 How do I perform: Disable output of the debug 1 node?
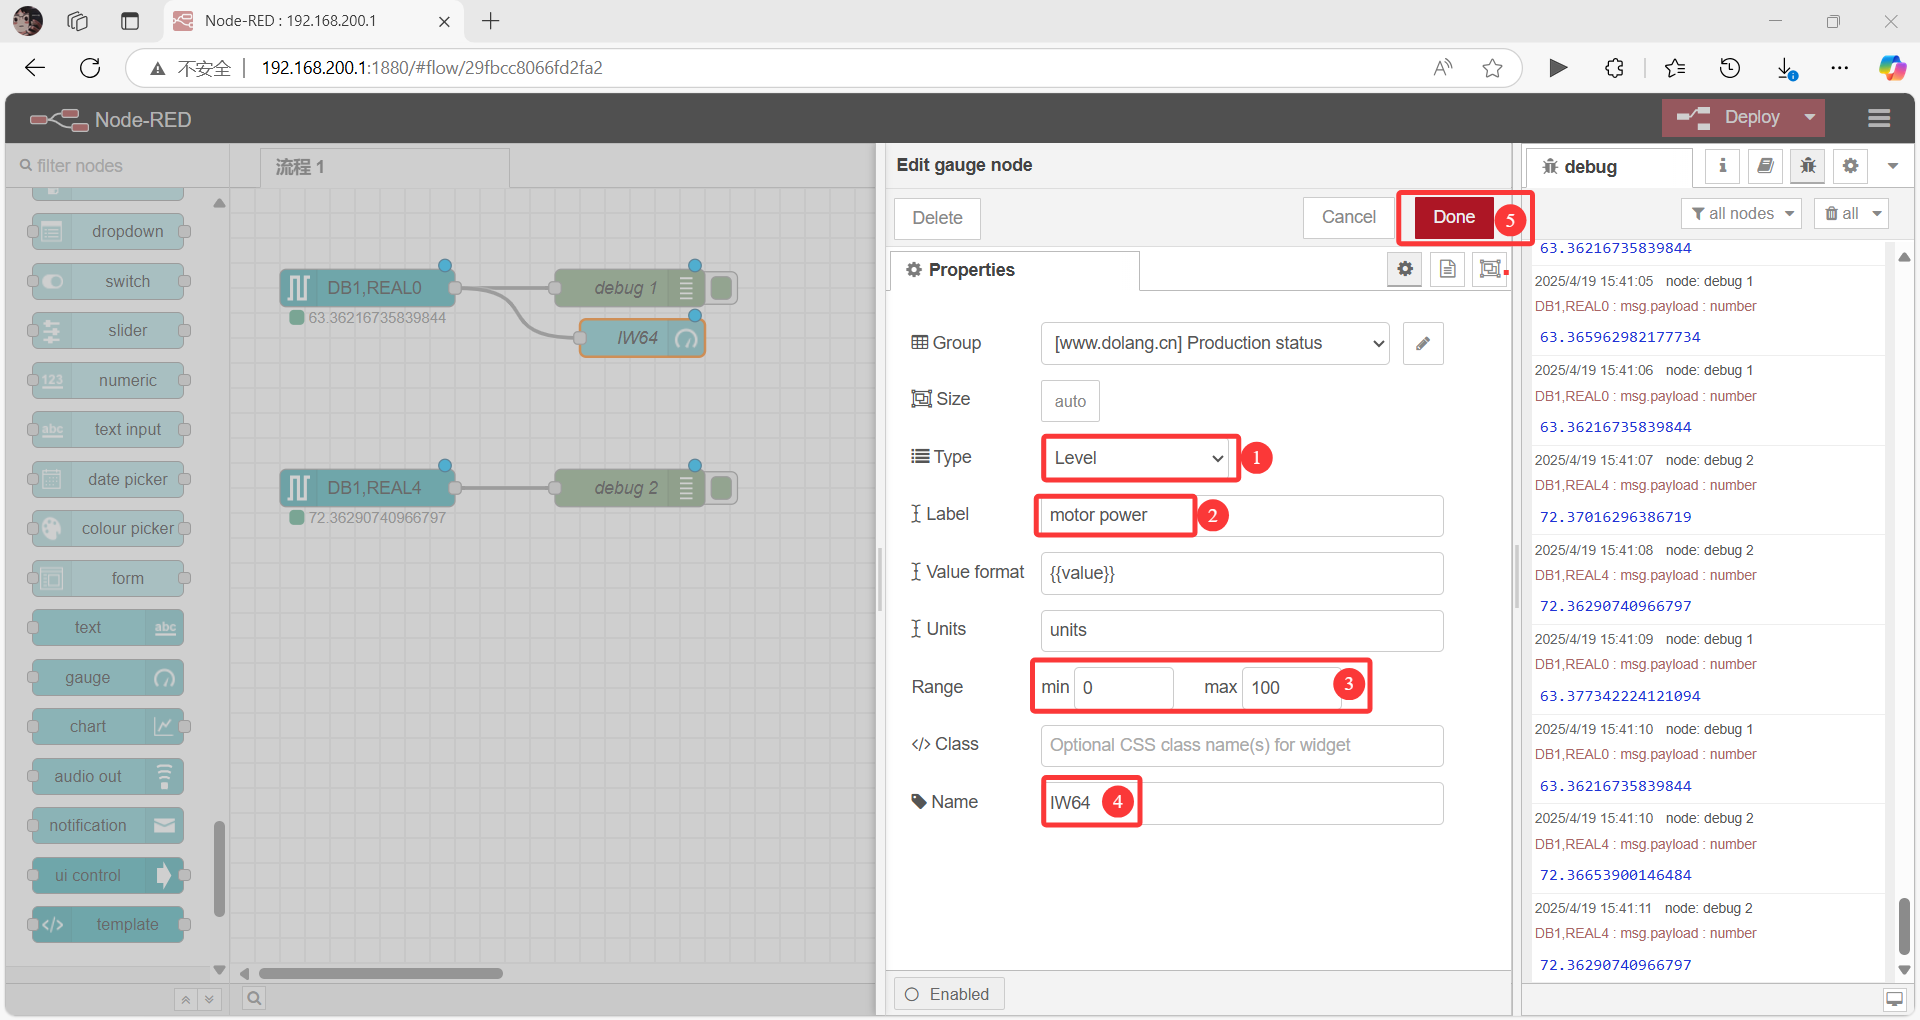coord(722,287)
